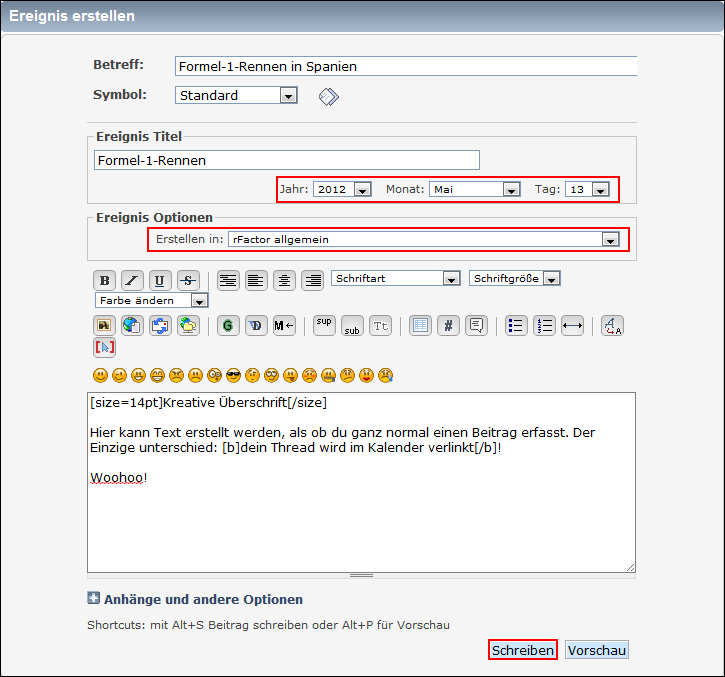Insert an image tag
The width and height of the screenshot is (725, 677).
pos(104,326)
